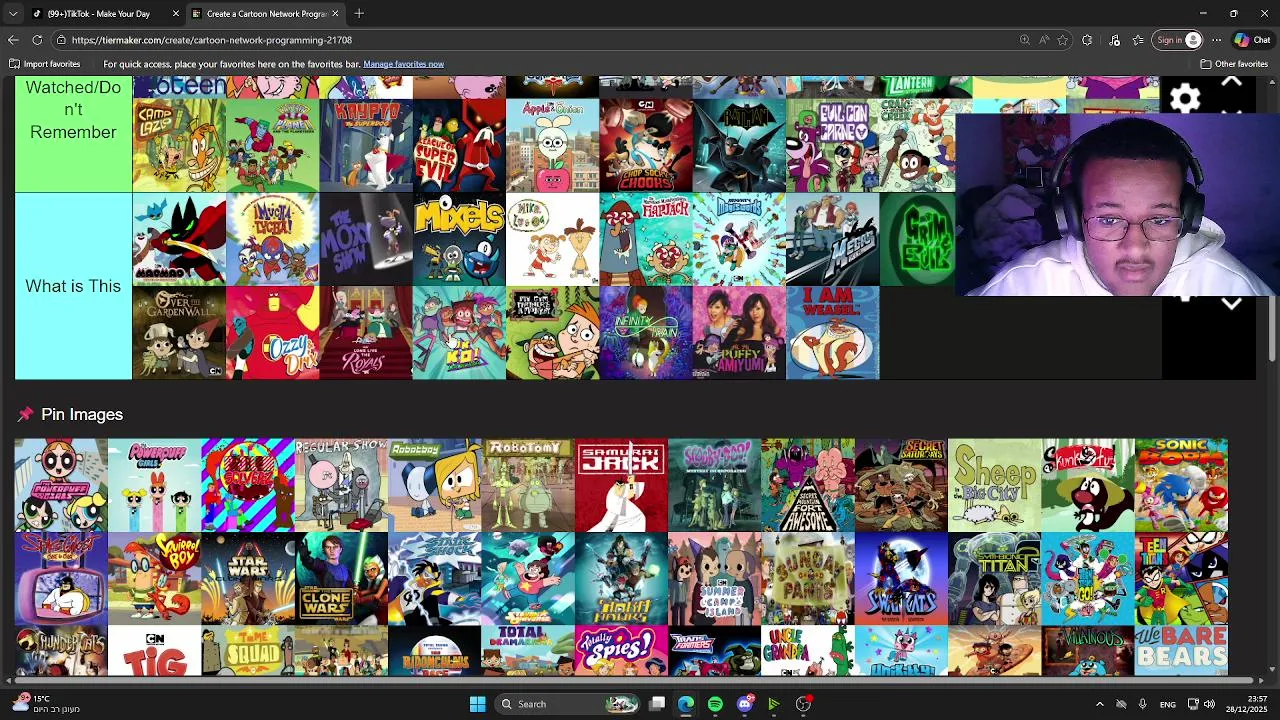Click the Sign in profile button
This screenshot has height=720, width=1280.
(x=1178, y=40)
